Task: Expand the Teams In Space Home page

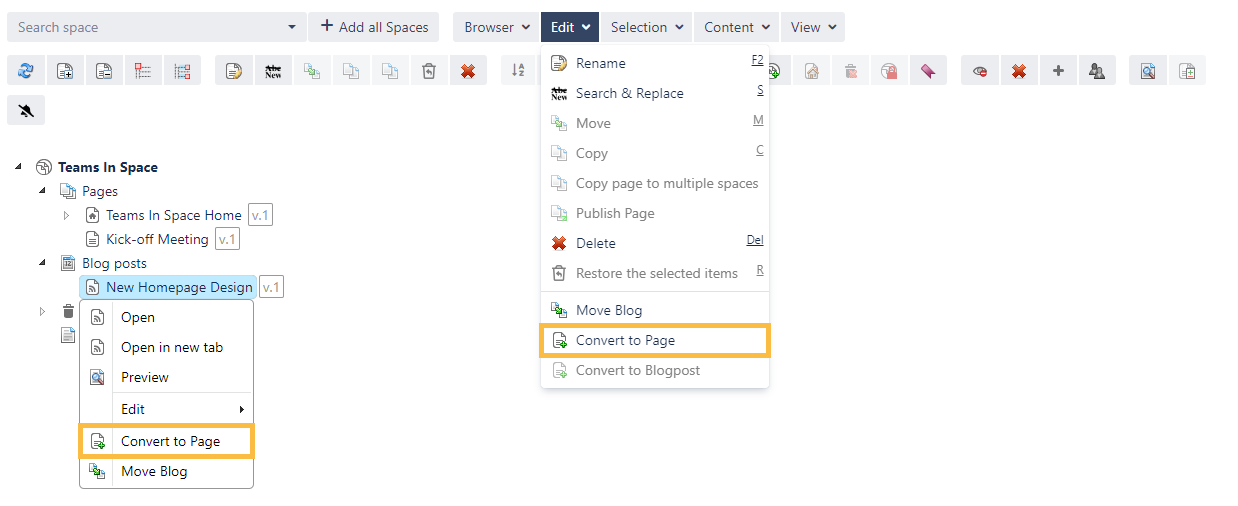Action: pos(66,215)
